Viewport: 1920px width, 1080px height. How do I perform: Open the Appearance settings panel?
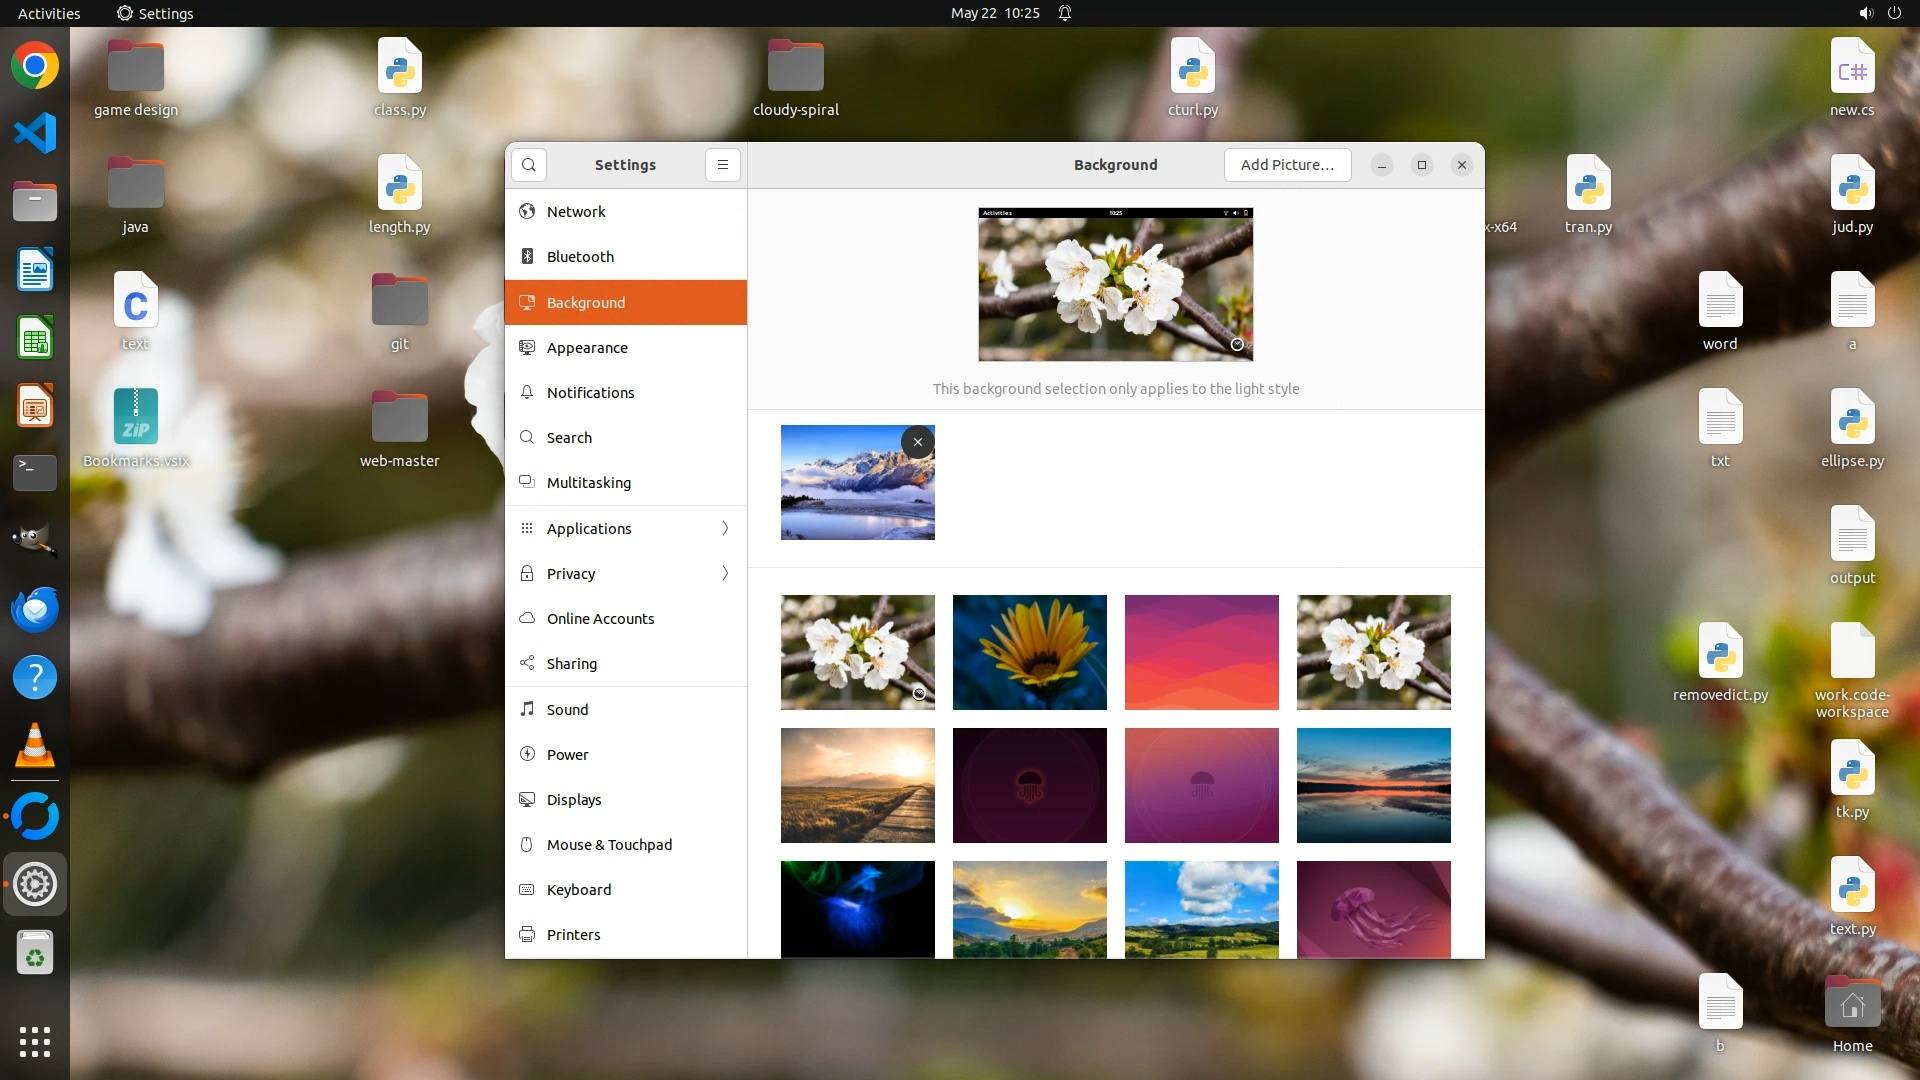click(x=587, y=348)
